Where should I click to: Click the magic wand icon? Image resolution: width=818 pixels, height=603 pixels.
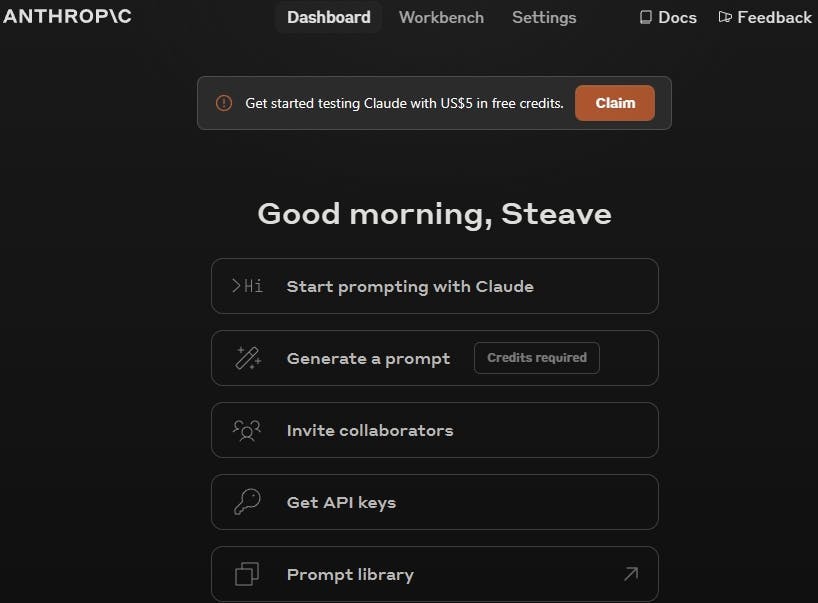(x=248, y=358)
